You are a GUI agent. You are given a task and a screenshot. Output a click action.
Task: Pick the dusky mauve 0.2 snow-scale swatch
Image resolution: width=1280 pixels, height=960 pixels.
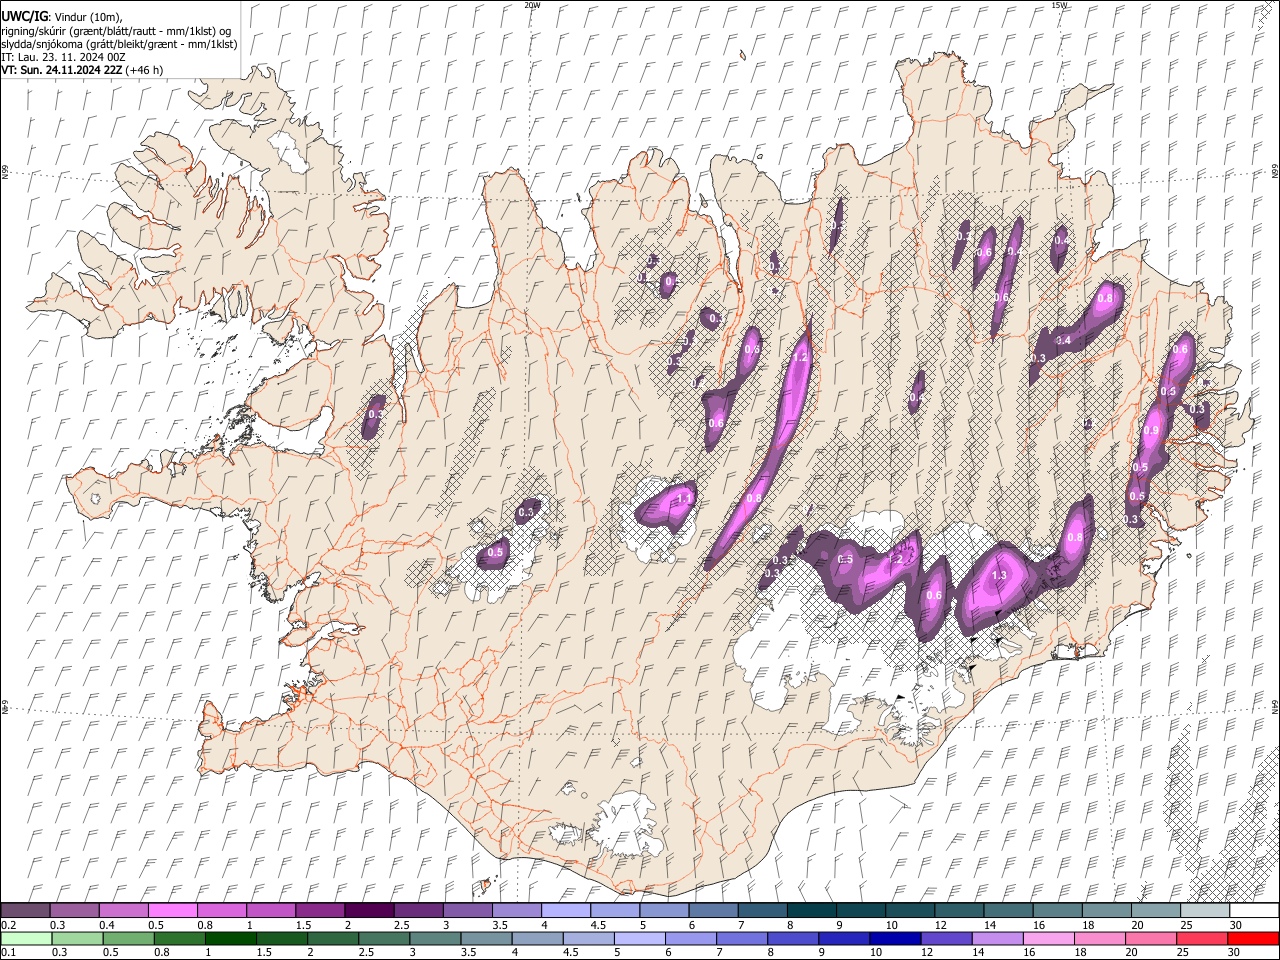(x=25, y=911)
